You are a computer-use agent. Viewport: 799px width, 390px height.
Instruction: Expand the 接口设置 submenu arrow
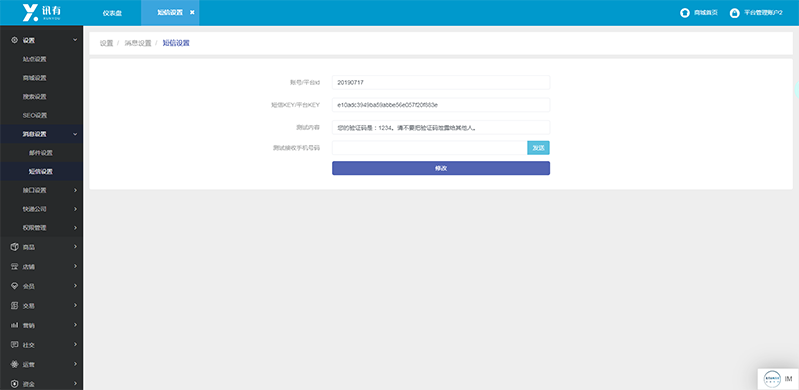click(75, 190)
